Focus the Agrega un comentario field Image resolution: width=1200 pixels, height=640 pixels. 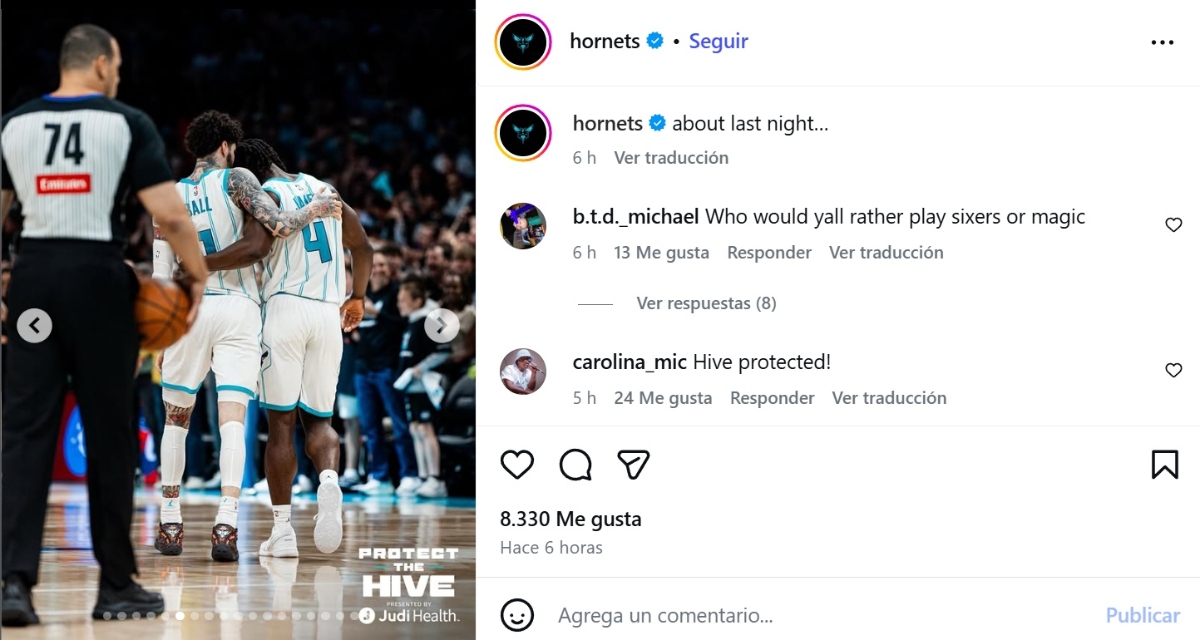coord(820,615)
